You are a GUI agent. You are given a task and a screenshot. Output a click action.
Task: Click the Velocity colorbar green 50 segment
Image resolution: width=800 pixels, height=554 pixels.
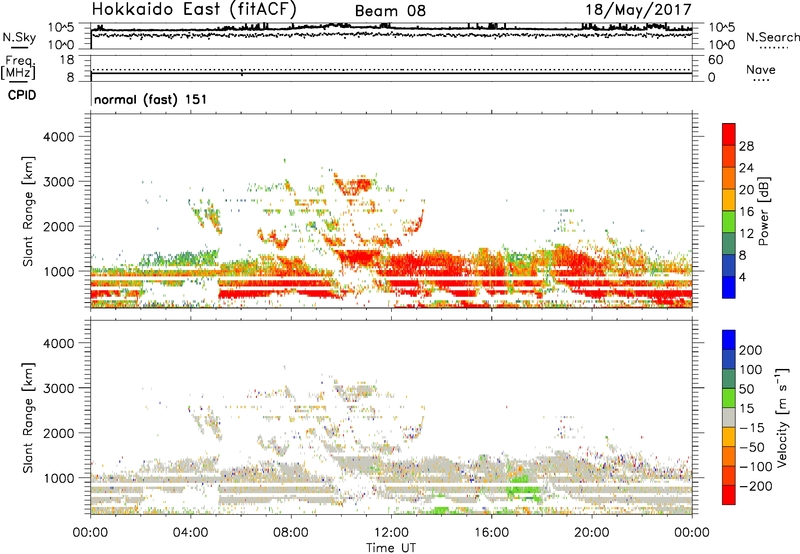729,398
